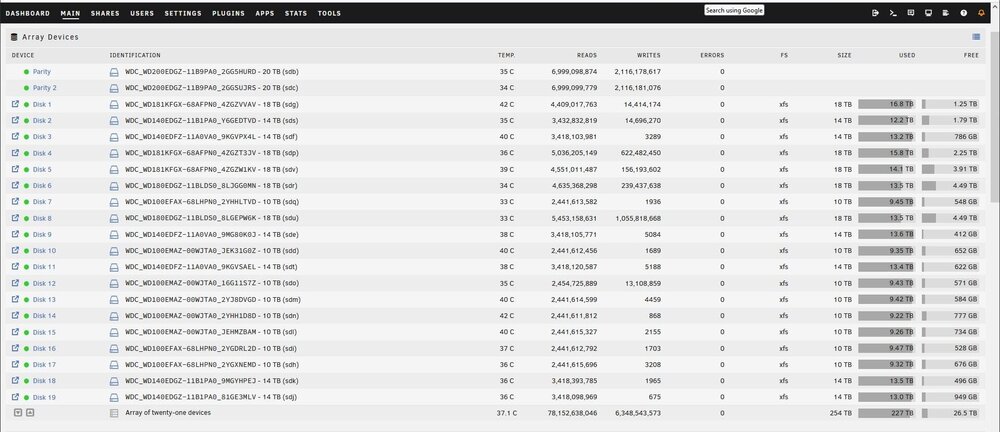The width and height of the screenshot is (1000, 432).
Task: Click drive icon beside WD180EDGZ 8LJGG0MN
Action: point(114,186)
